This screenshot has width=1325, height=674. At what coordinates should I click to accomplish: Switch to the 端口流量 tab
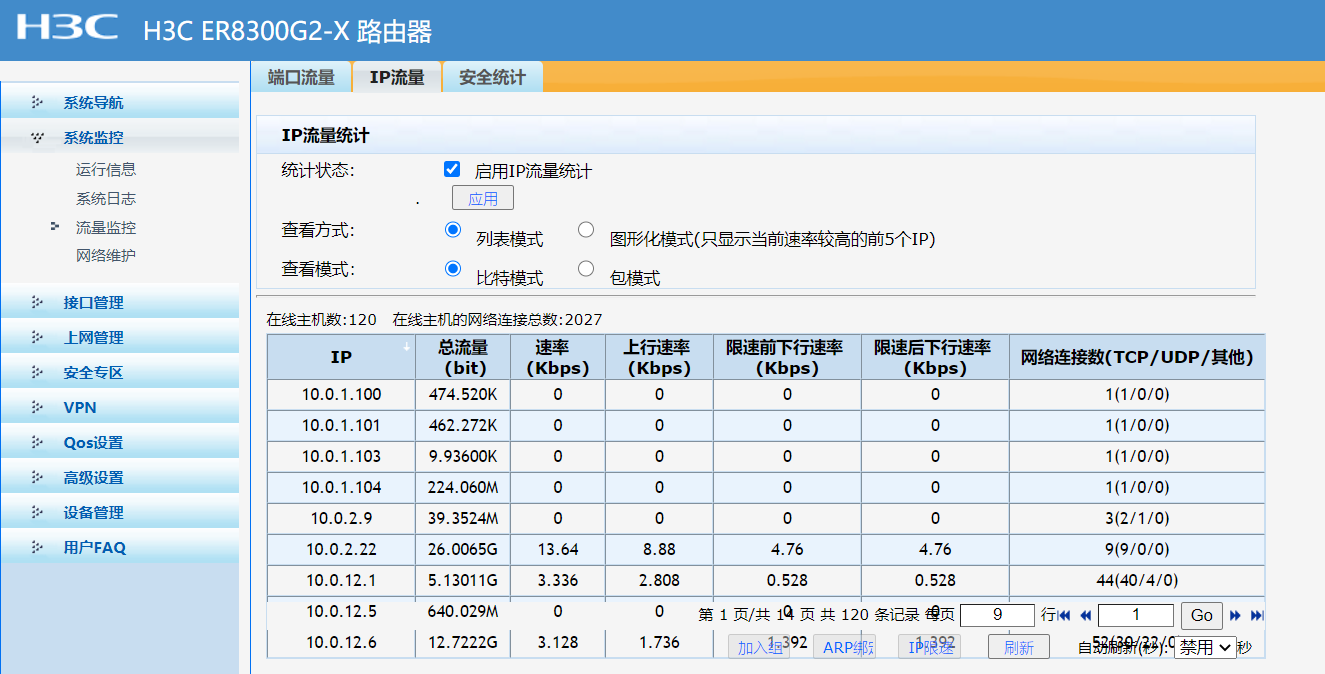[x=301, y=77]
